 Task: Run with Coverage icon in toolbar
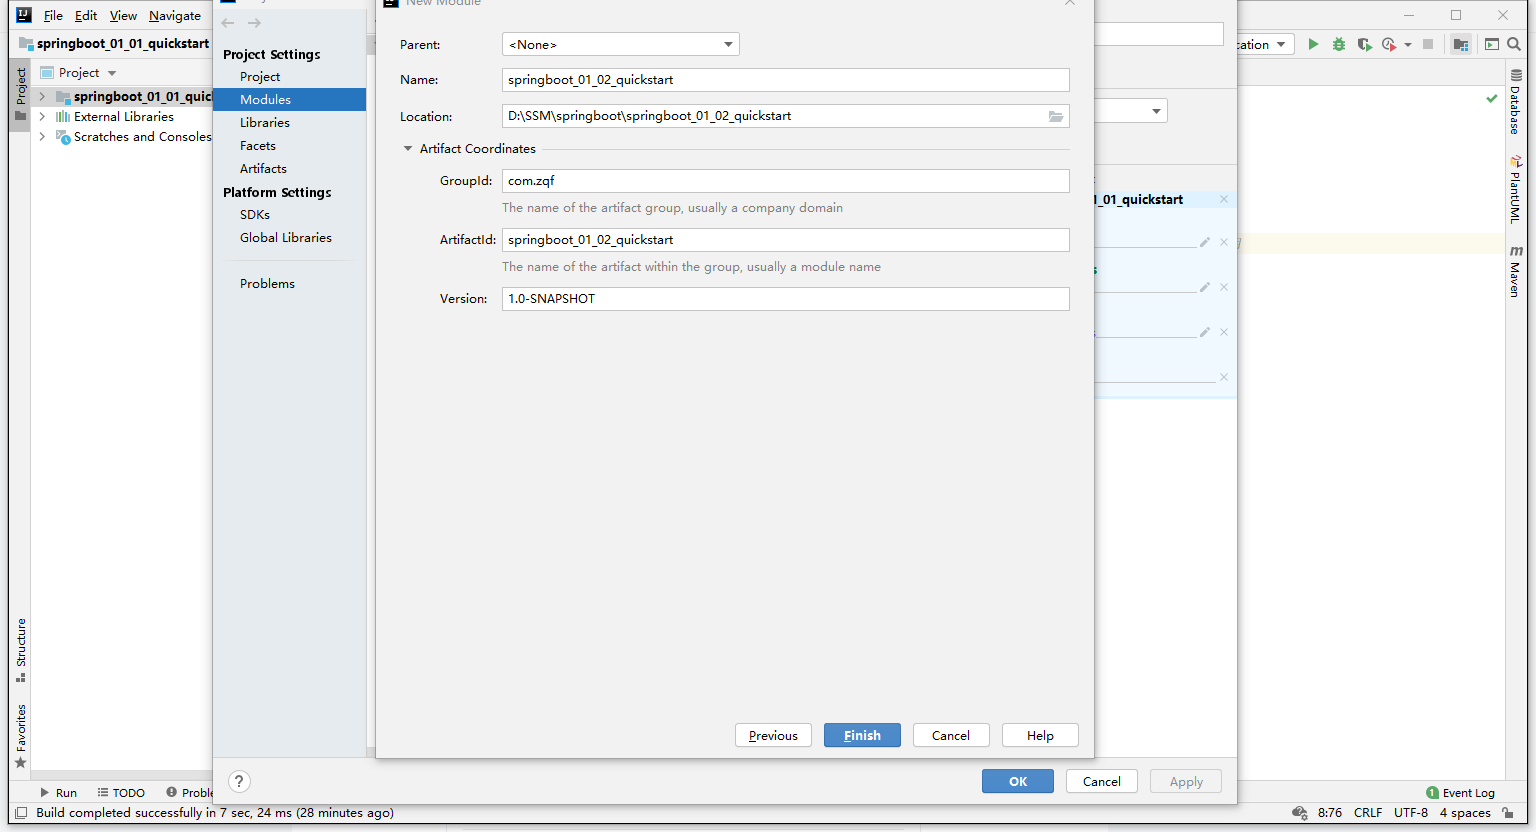[1364, 44]
